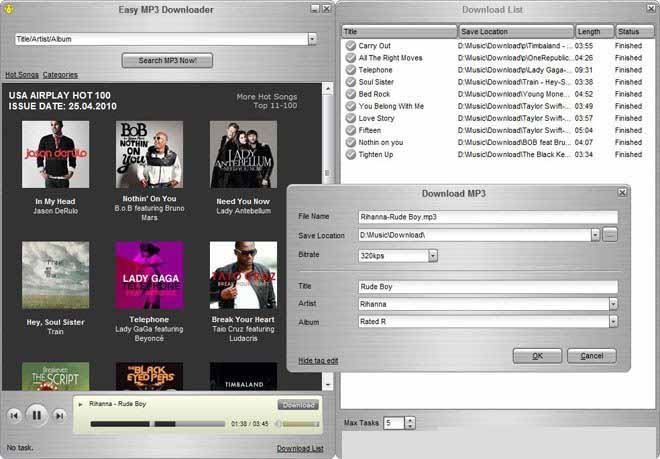
Task: Cancel the Download MP3 dialog
Action: tap(591, 356)
